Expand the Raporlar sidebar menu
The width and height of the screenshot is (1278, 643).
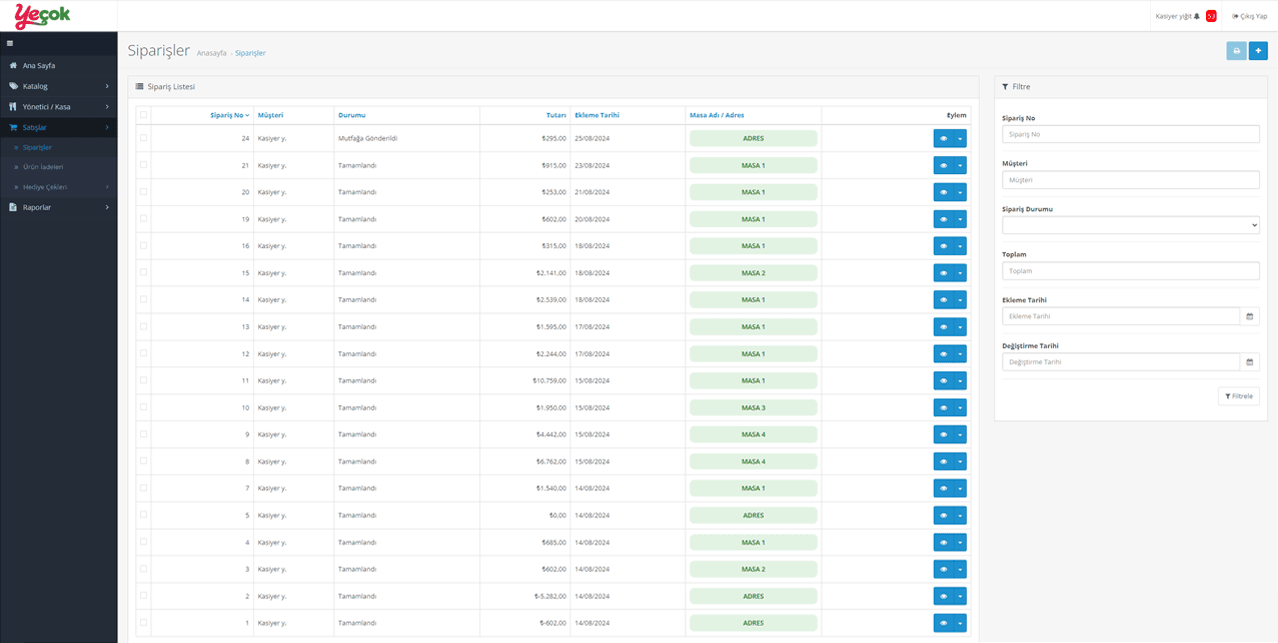pos(58,207)
